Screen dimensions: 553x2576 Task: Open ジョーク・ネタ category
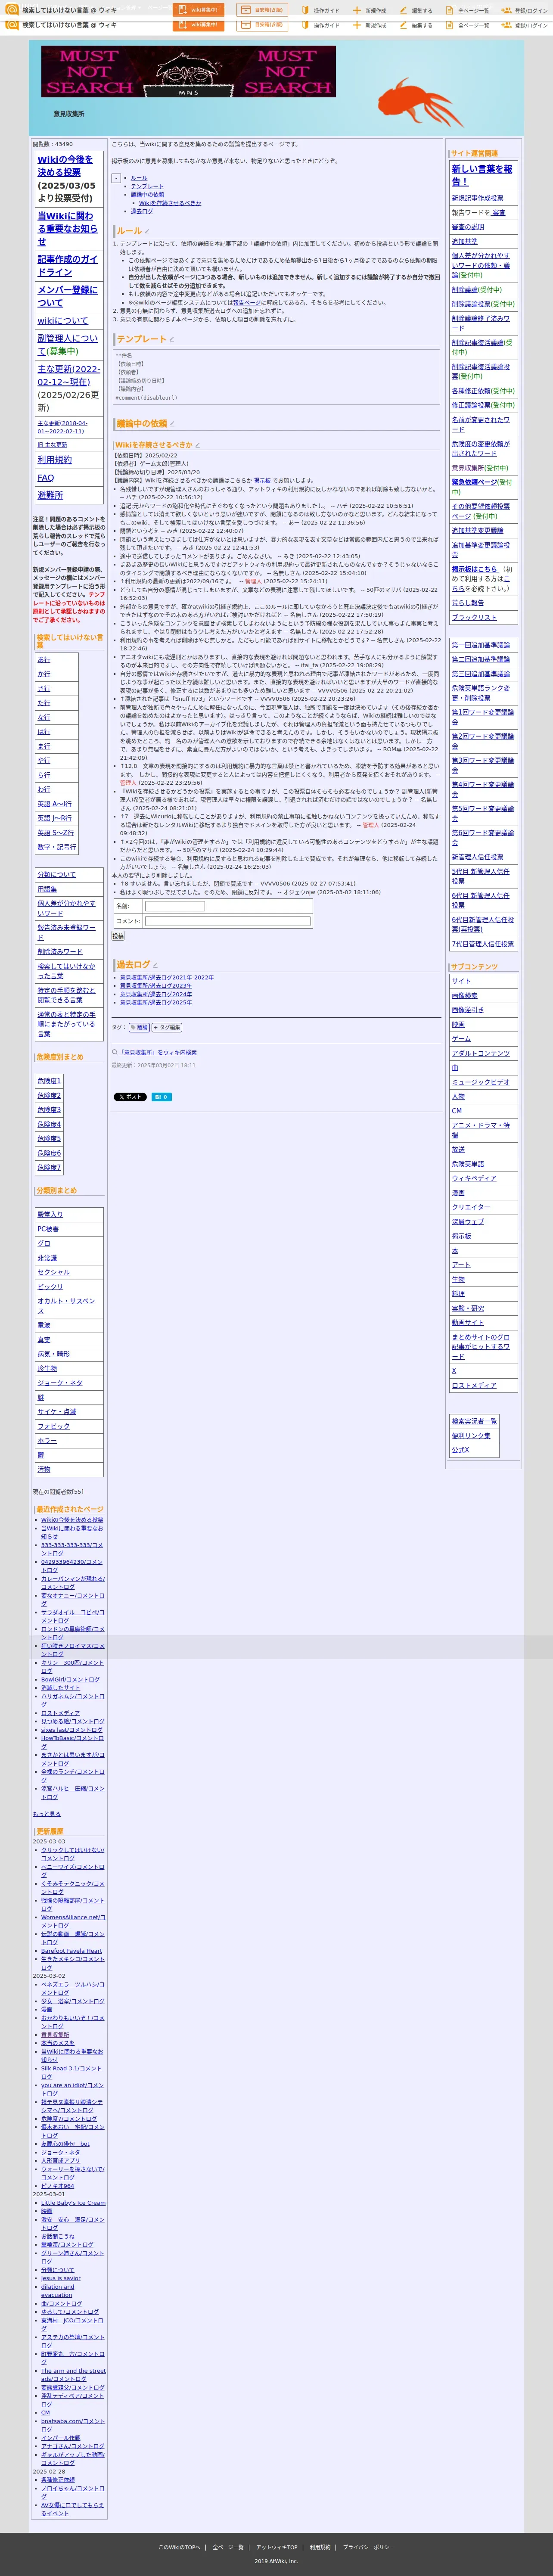(60, 1383)
